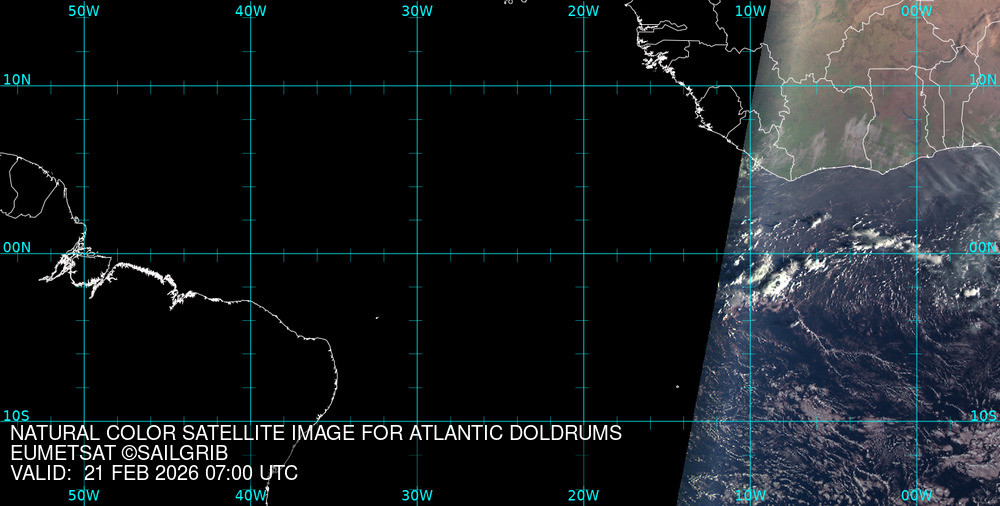Click the EUMETSAT ©SAILGRIB copyright text
Viewport: 1000px width, 506px height.
coord(119,453)
